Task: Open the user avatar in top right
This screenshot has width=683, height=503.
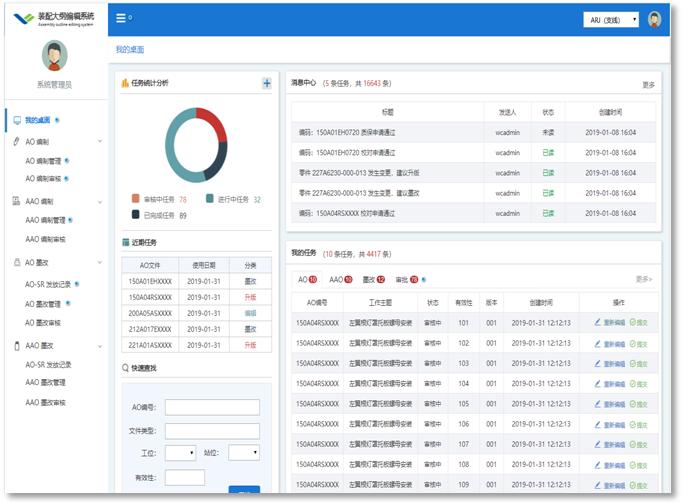Action: click(654, 19)
